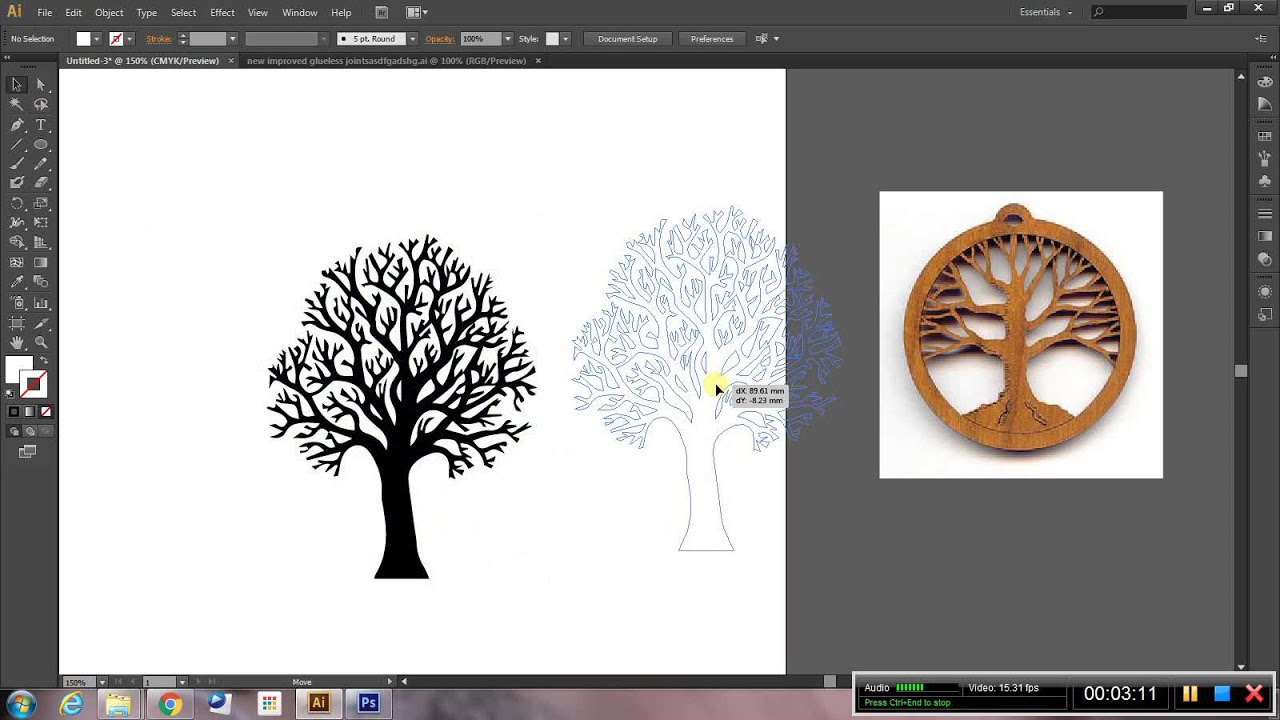Select the Type tool
The height and width of the screenshot is (720, 1280).
click(41, 125)
